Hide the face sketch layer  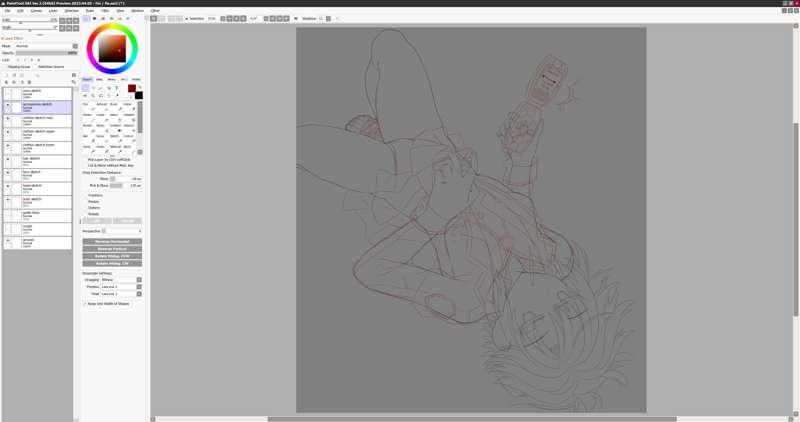click(8, 172)
